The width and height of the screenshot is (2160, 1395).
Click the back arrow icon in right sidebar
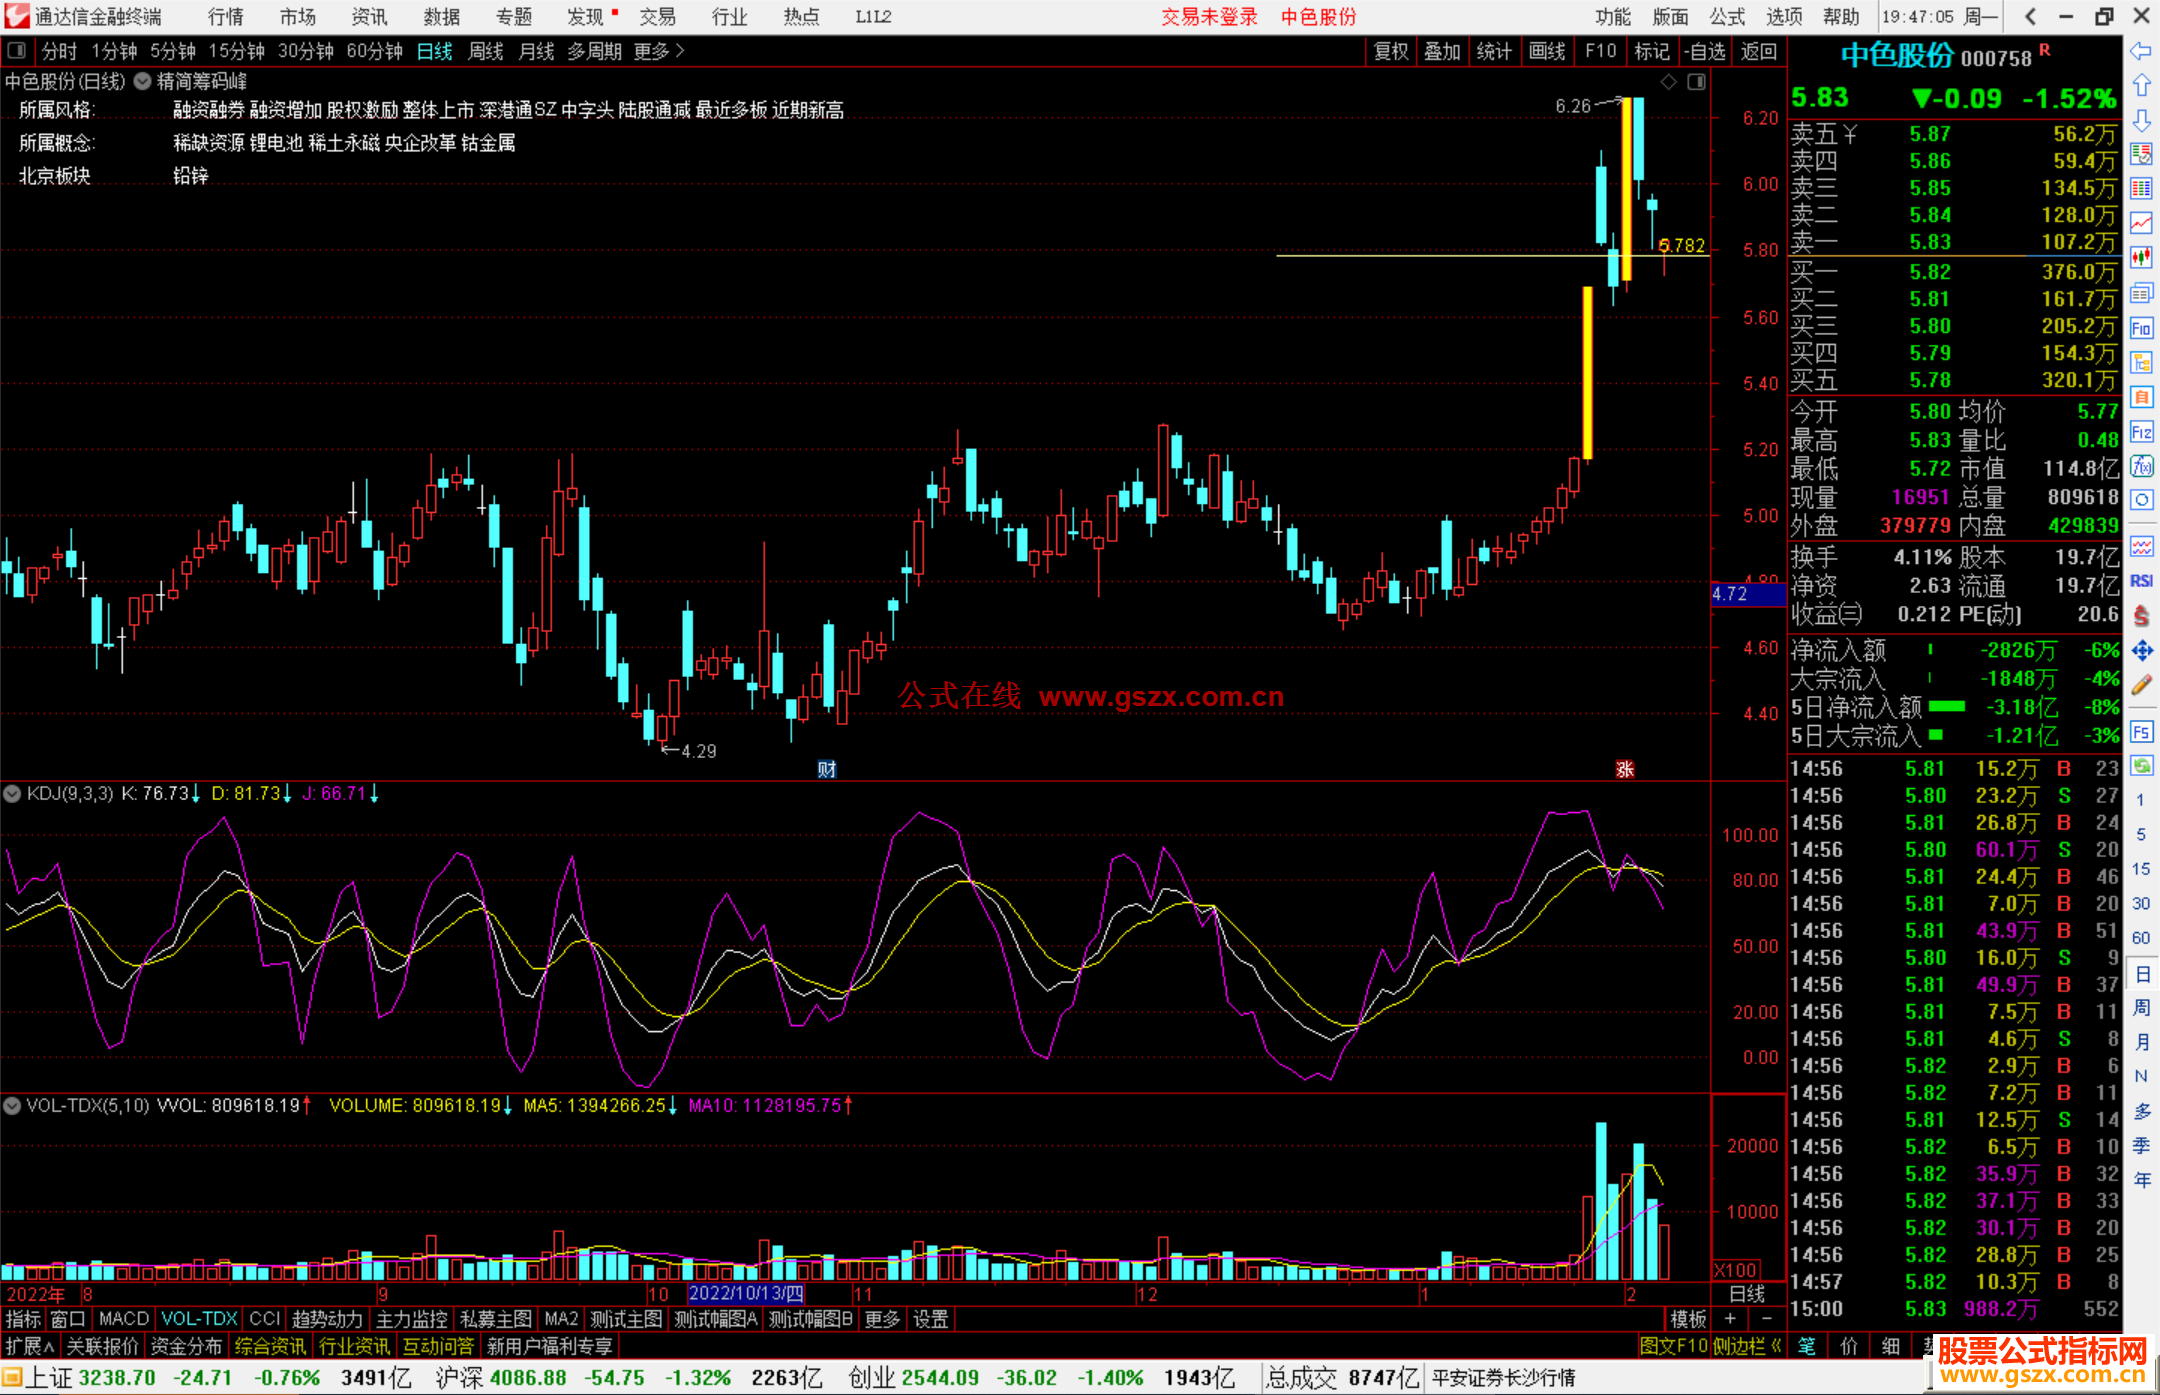2141,51
